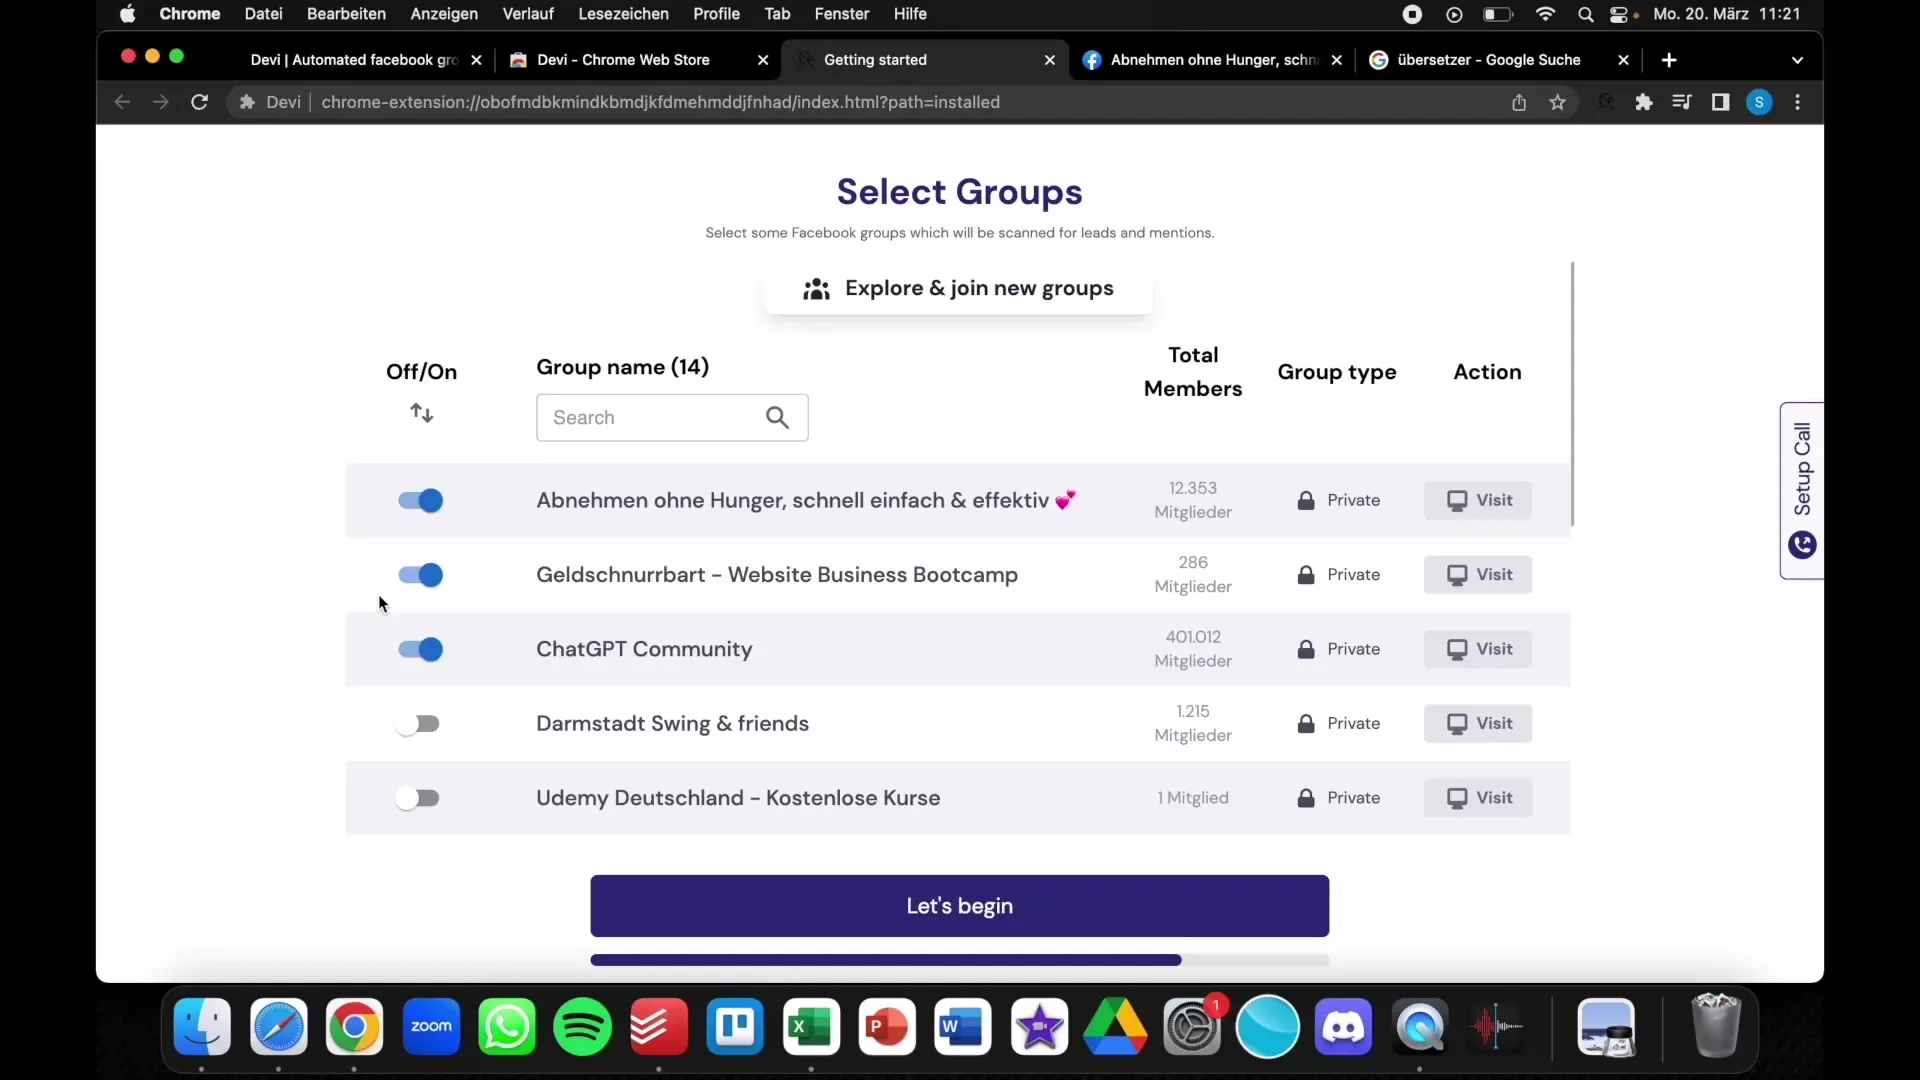Click the progress bar below Let's begin button

click(959, 960)
